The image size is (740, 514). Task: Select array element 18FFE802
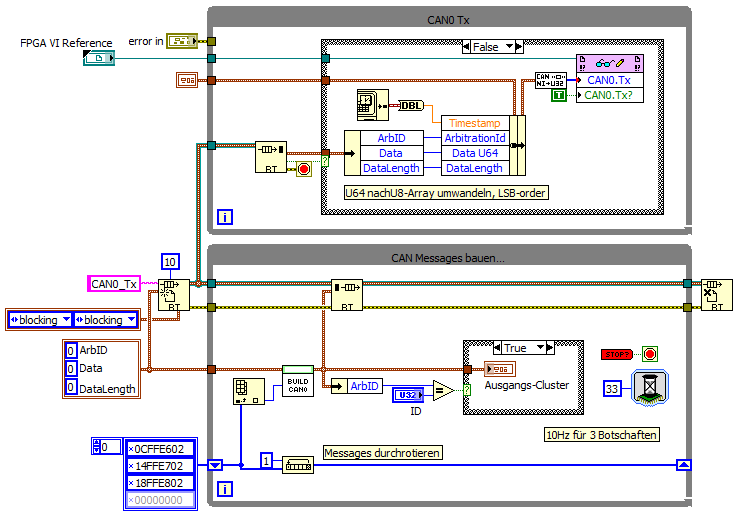[x=160, y=483]
